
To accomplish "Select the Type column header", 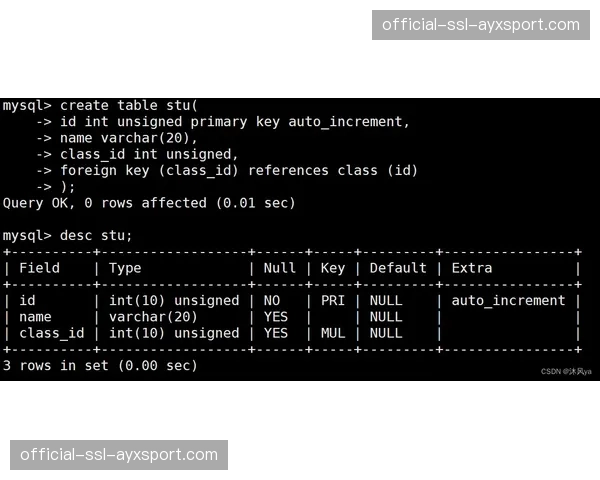I will (x=125, y=268).
